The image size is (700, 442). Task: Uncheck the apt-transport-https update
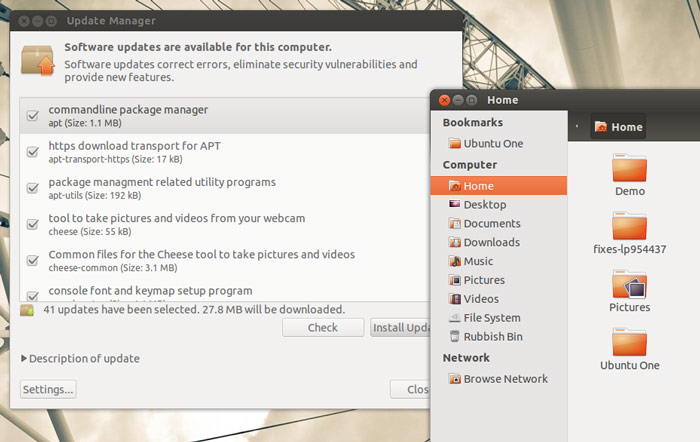33,152
